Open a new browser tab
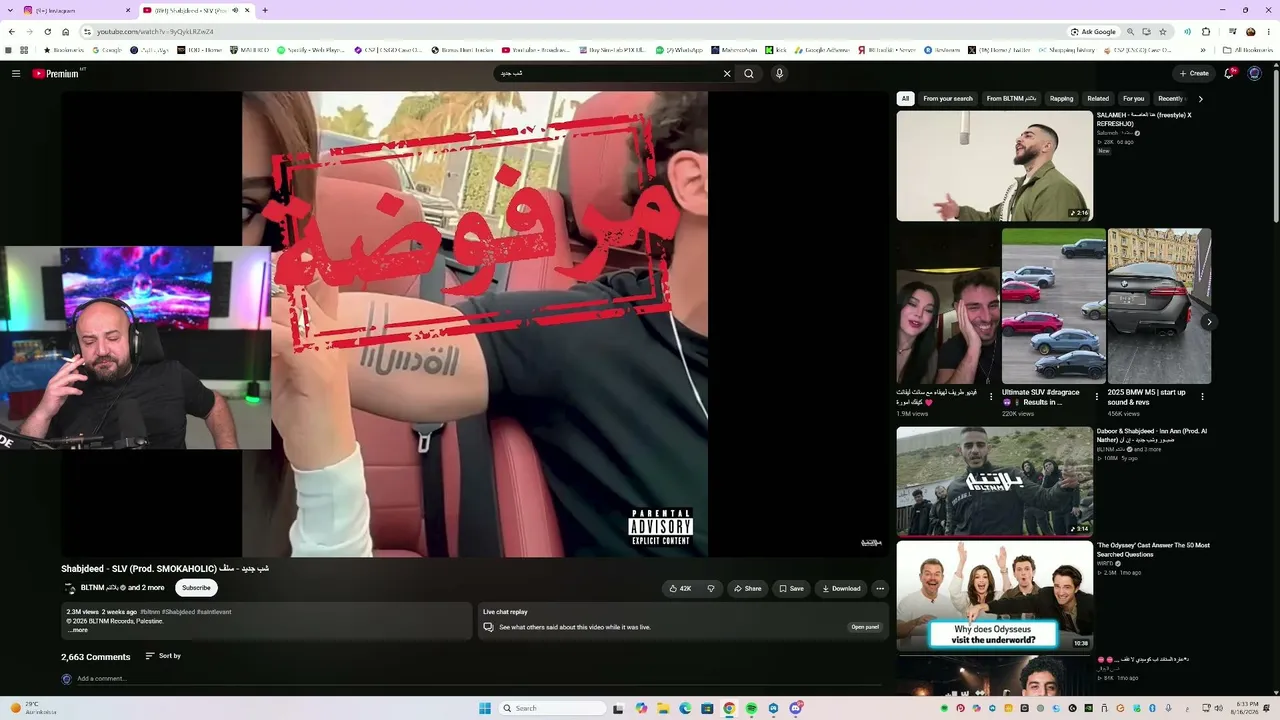Image resolution: width=1280 pixels, height=720 pixels. coord(264,10)
